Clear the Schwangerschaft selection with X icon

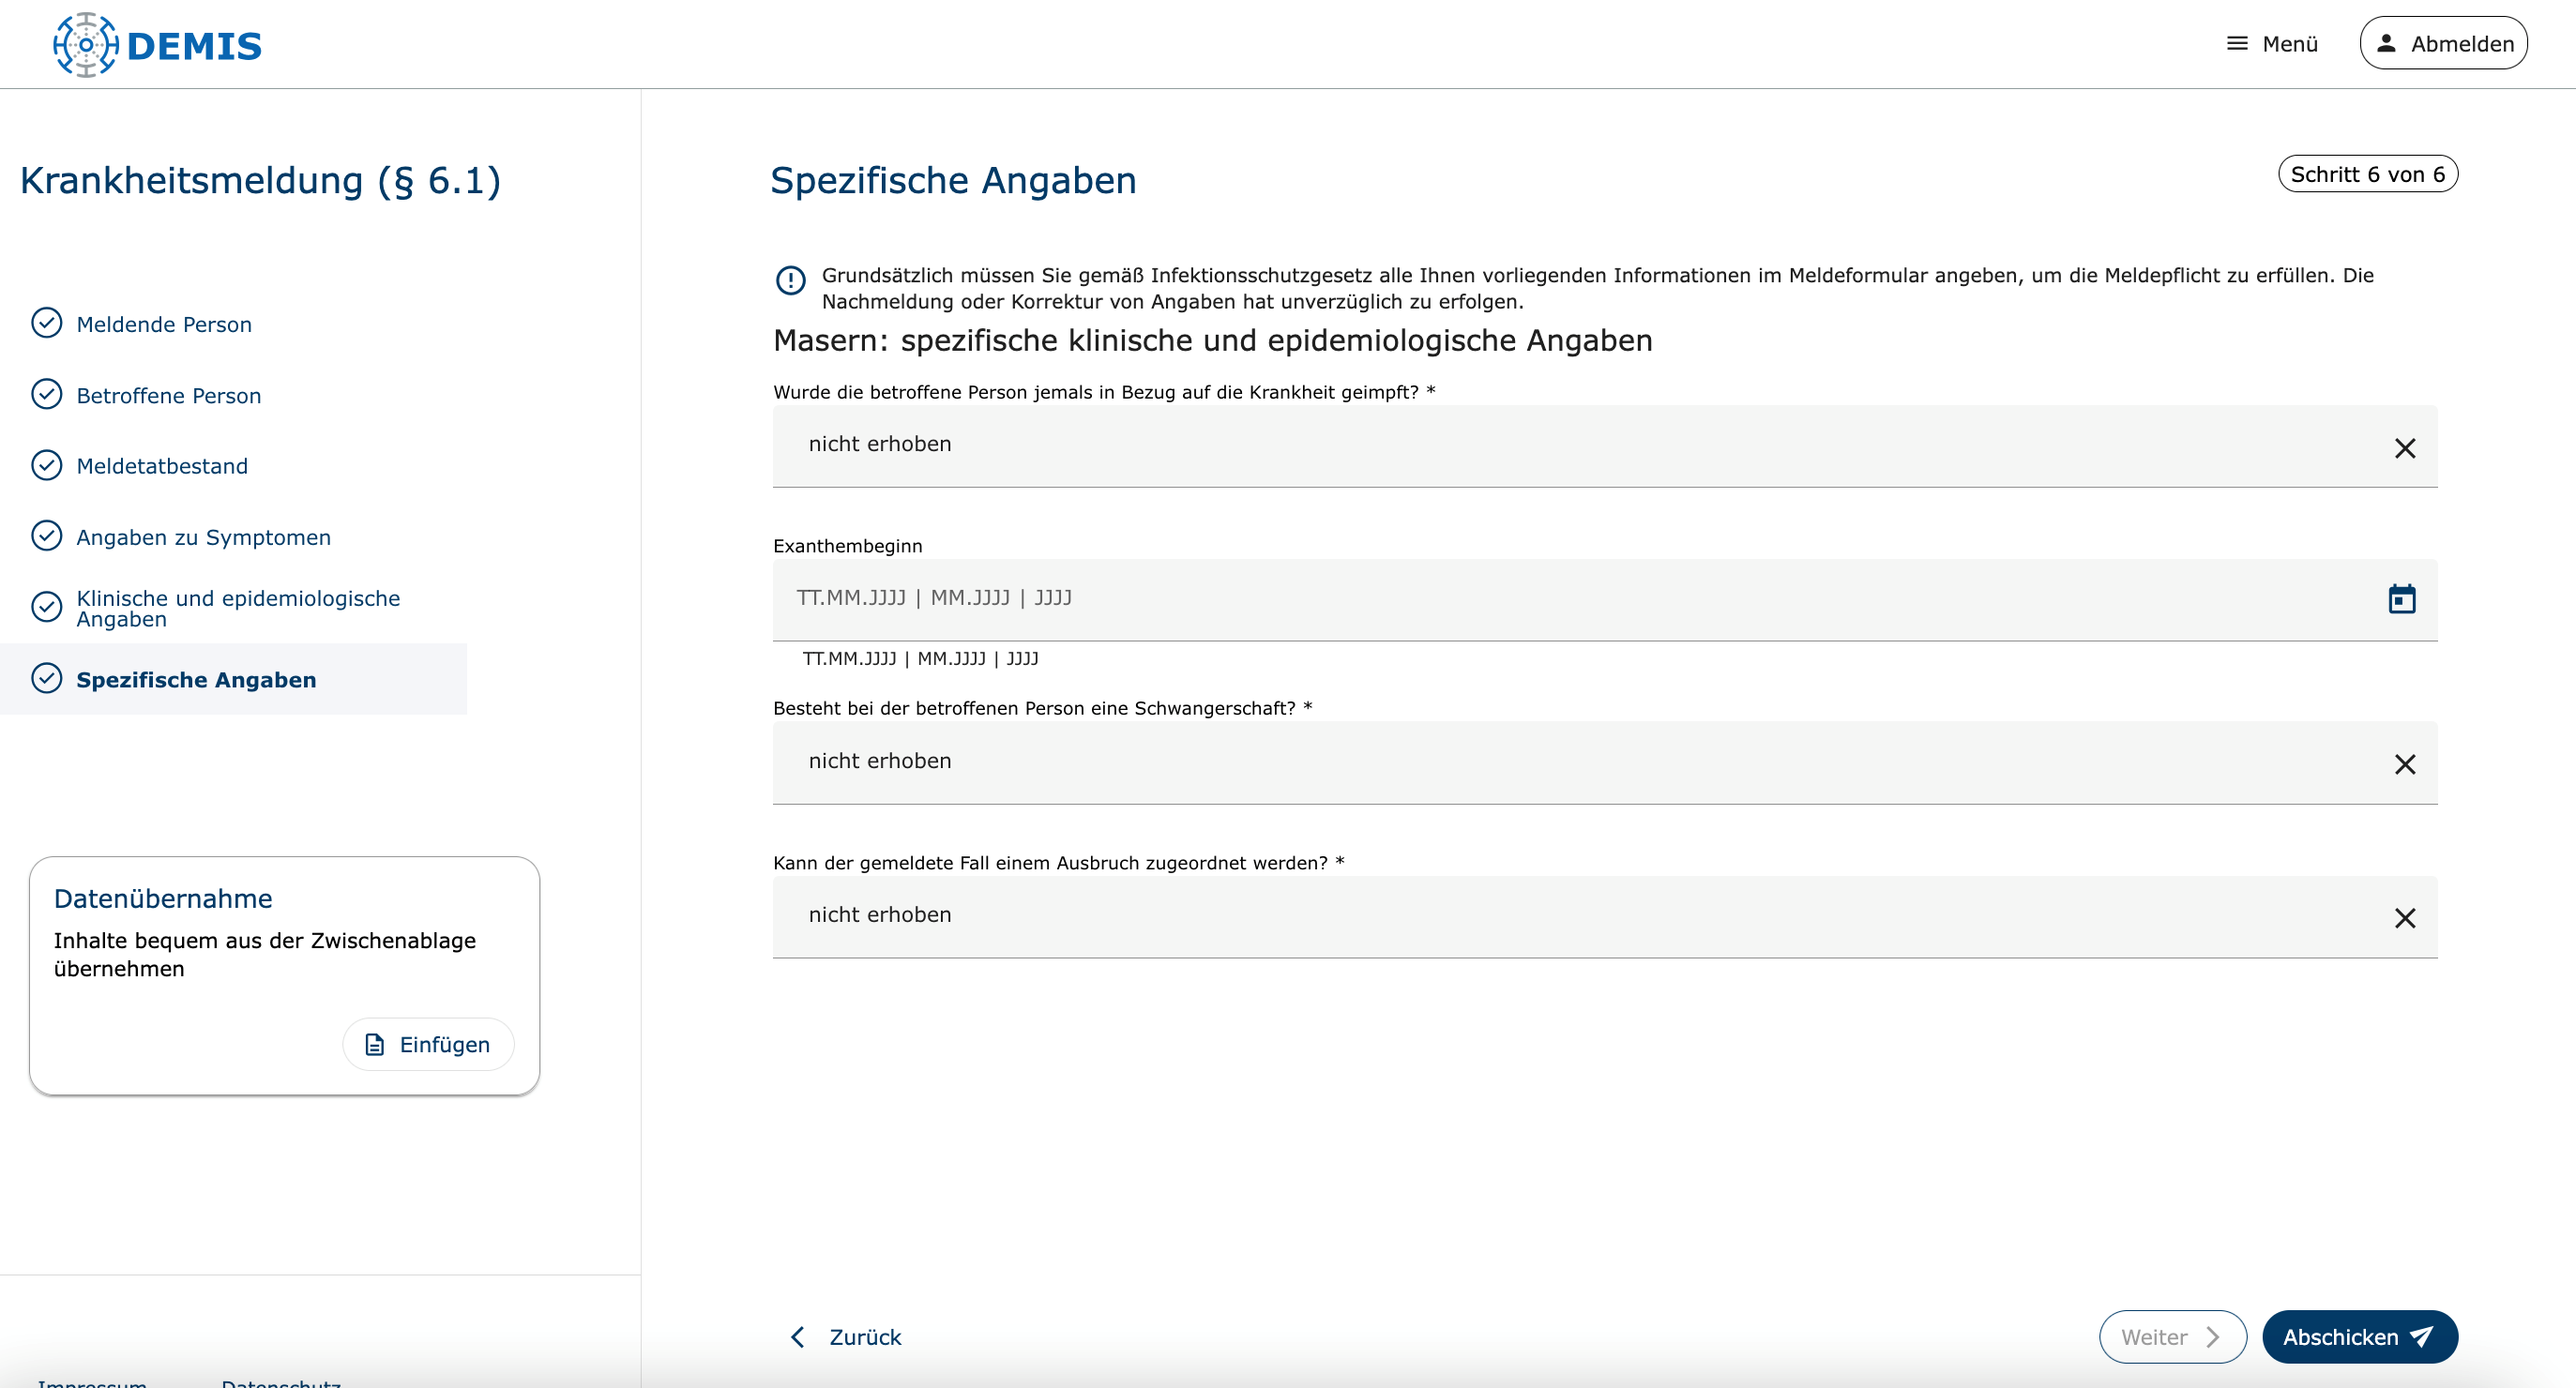pyautogui.click(x=2404, y=764)
